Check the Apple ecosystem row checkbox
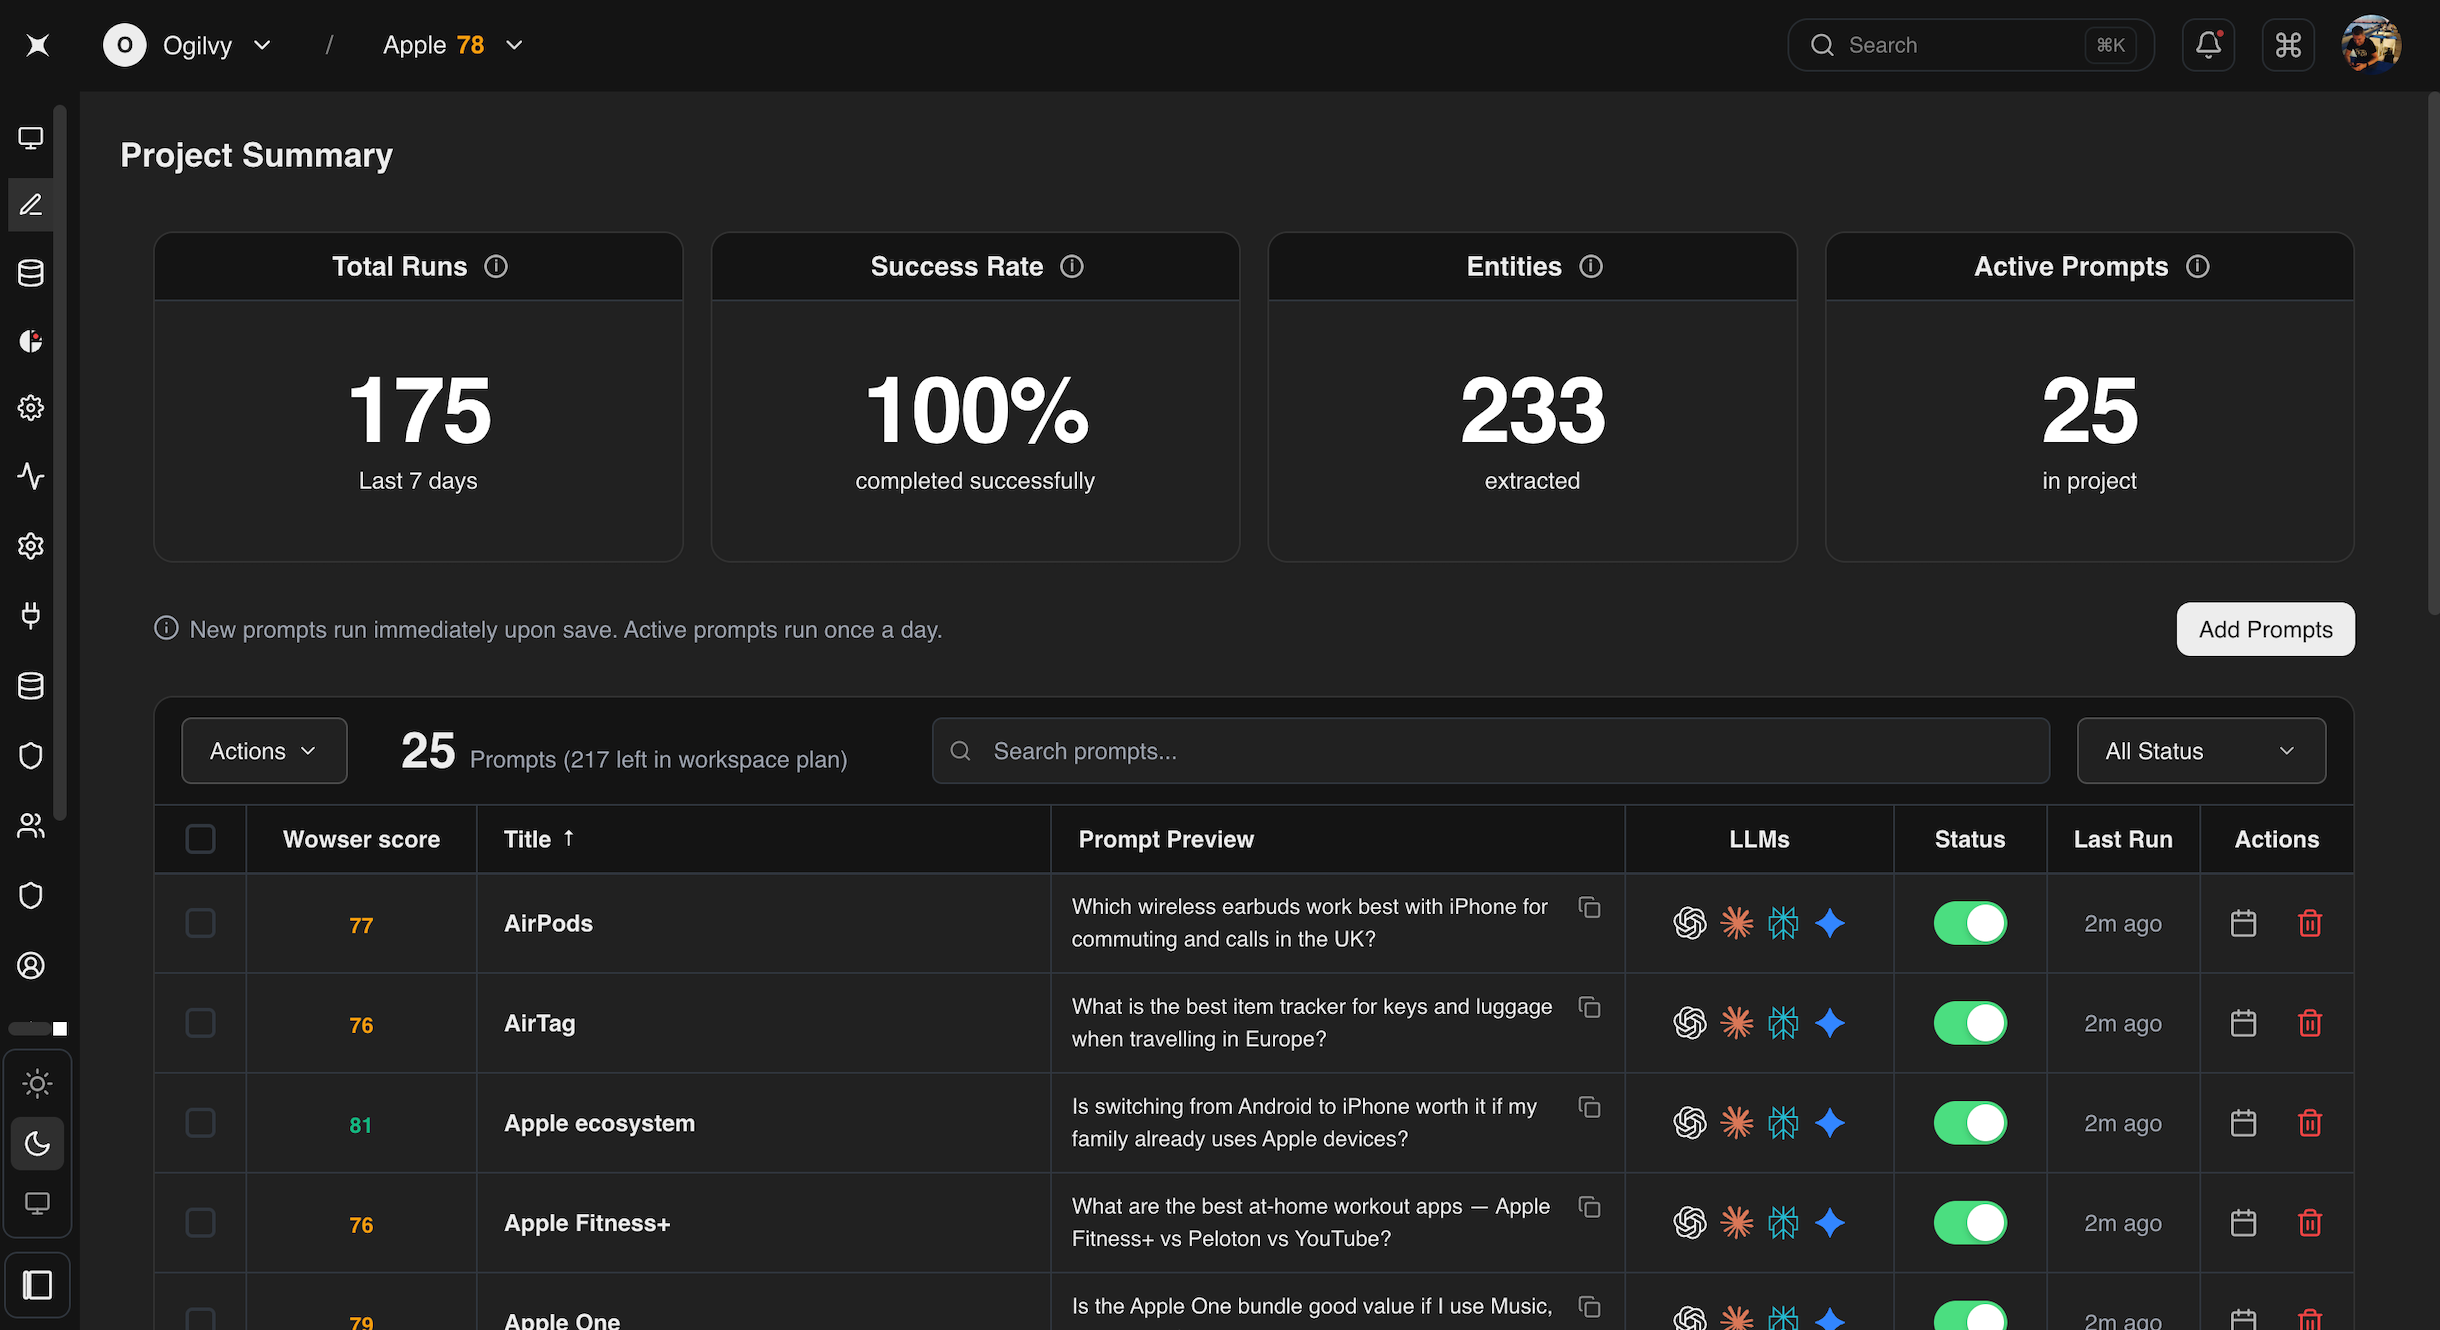2440x1330 pixels. point(200,1123)
